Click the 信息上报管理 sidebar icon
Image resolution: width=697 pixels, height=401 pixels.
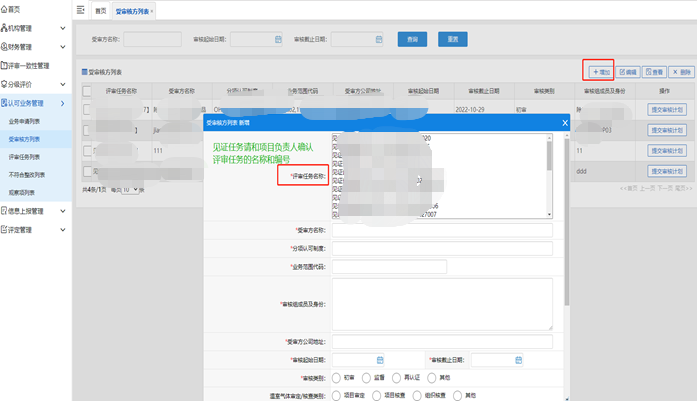pyautogui.click(x=4, y=211)
